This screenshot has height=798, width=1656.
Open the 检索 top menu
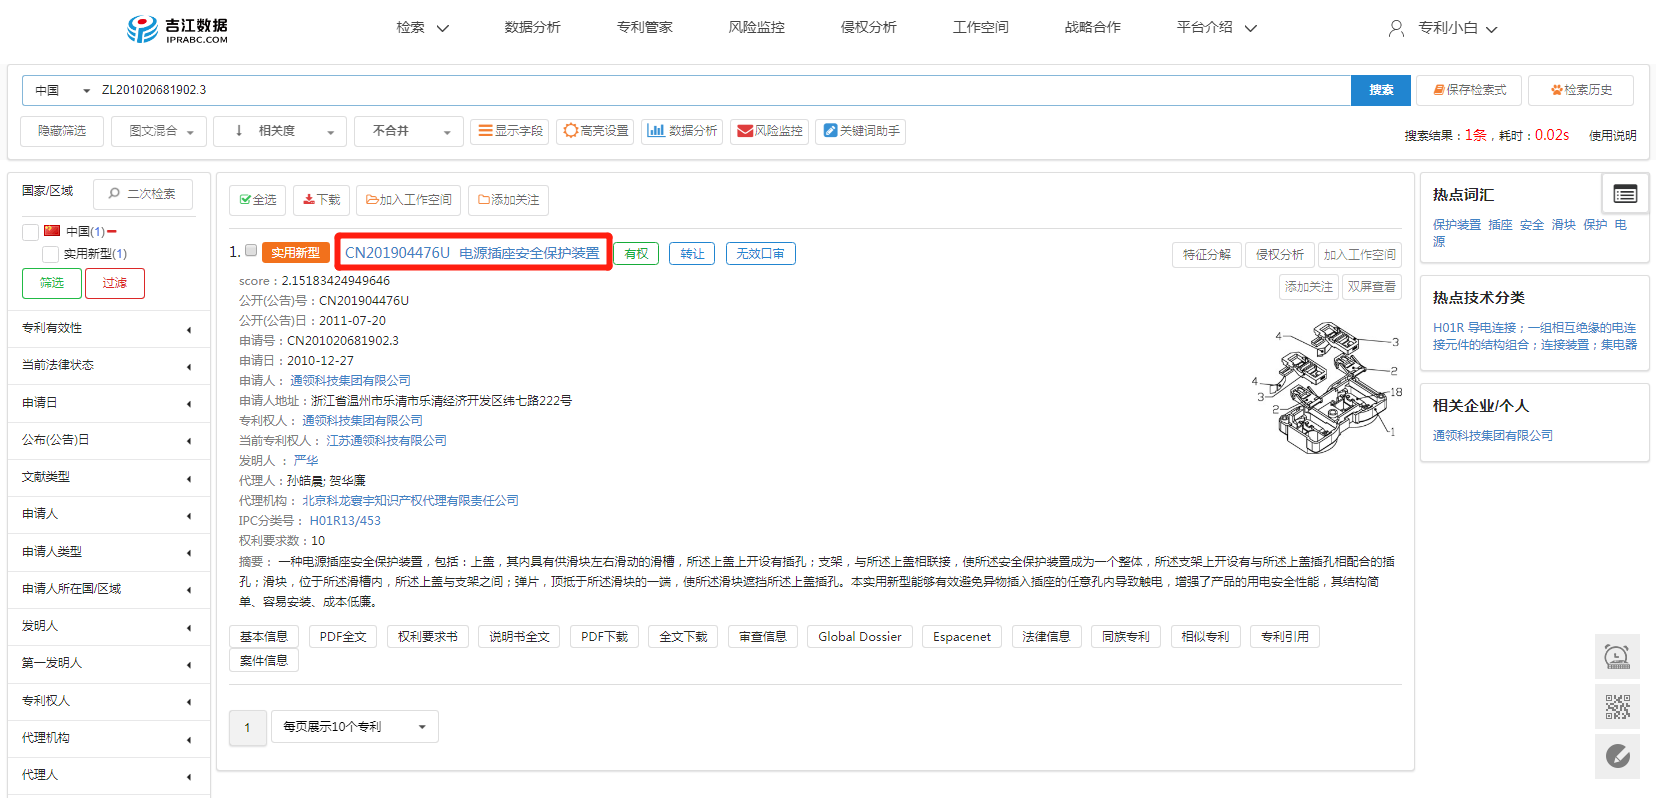422,28
